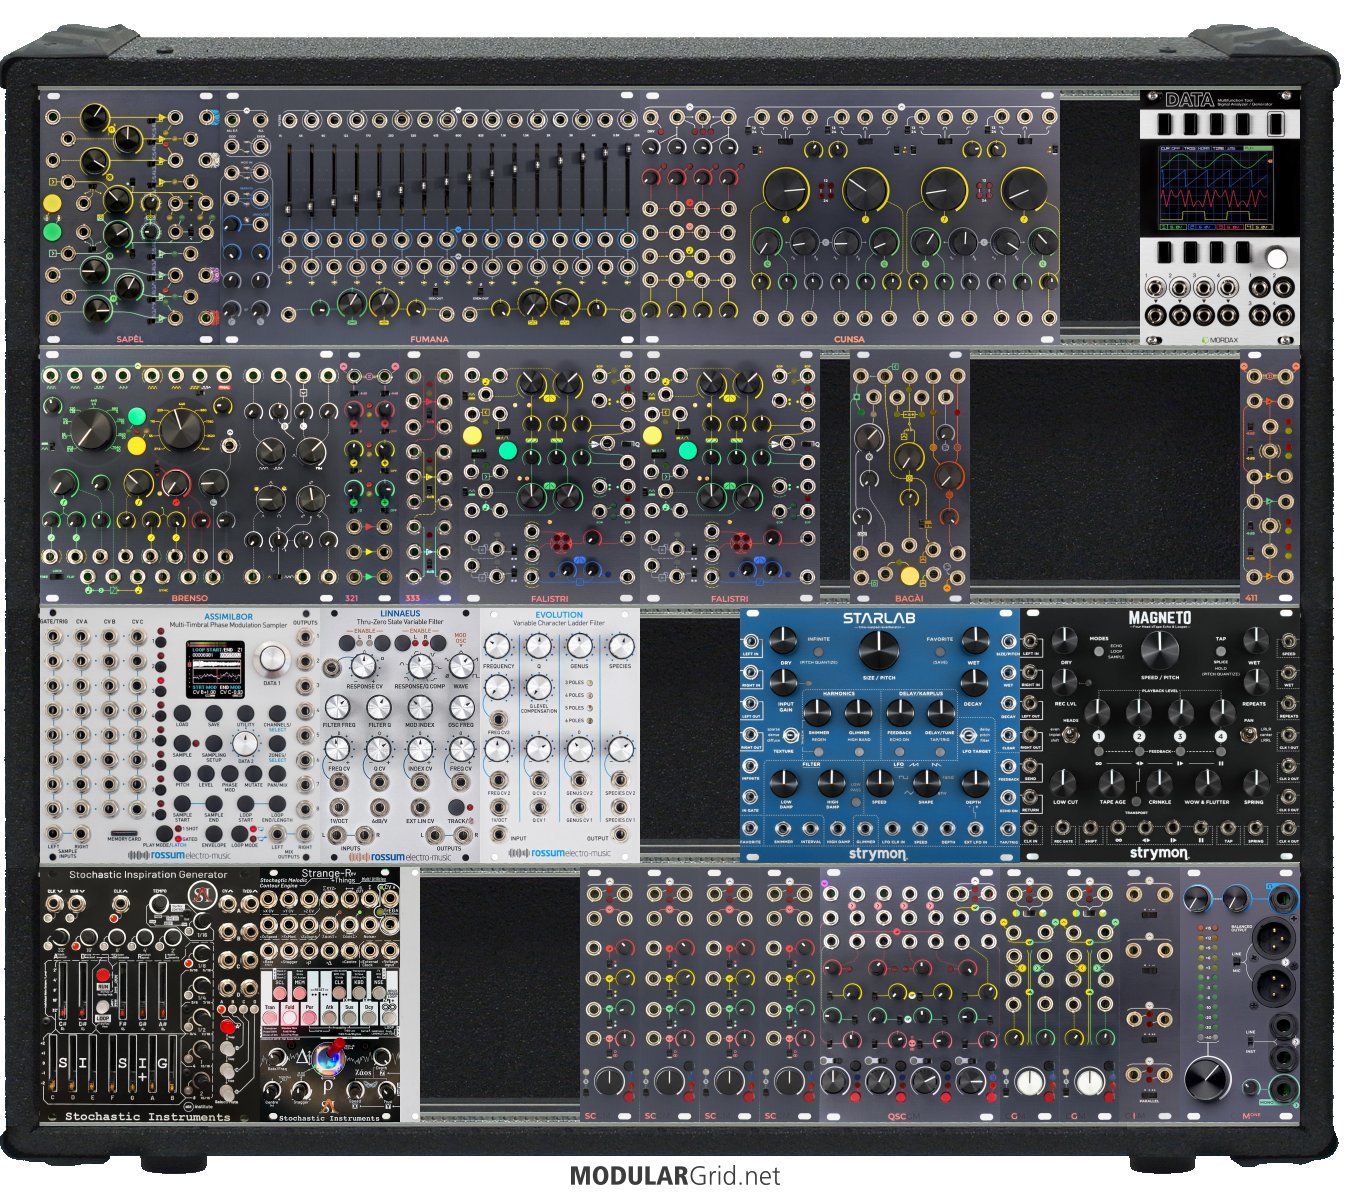Image resolution: width=1351 pixels, height=1197 pixels.
Task: Select the BRENSO oscillator module
Action: tap(190, 475)
